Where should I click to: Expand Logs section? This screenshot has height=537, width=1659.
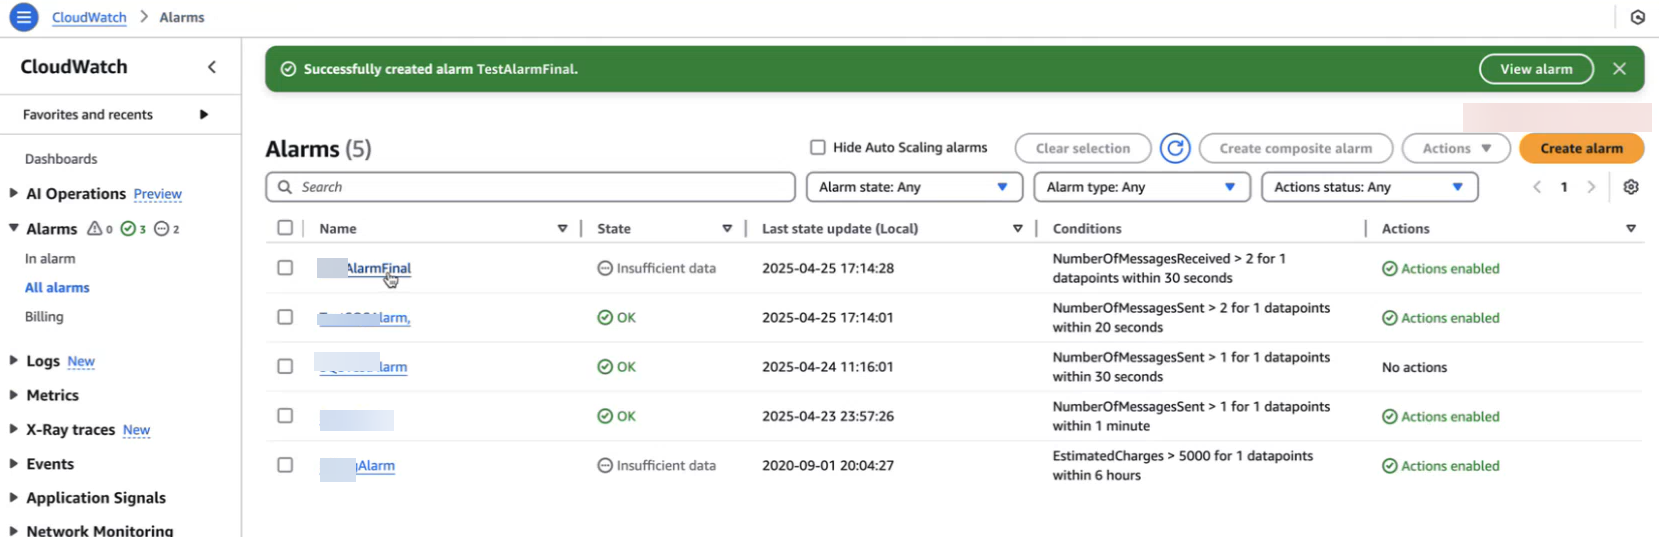[x=13, y=360]
